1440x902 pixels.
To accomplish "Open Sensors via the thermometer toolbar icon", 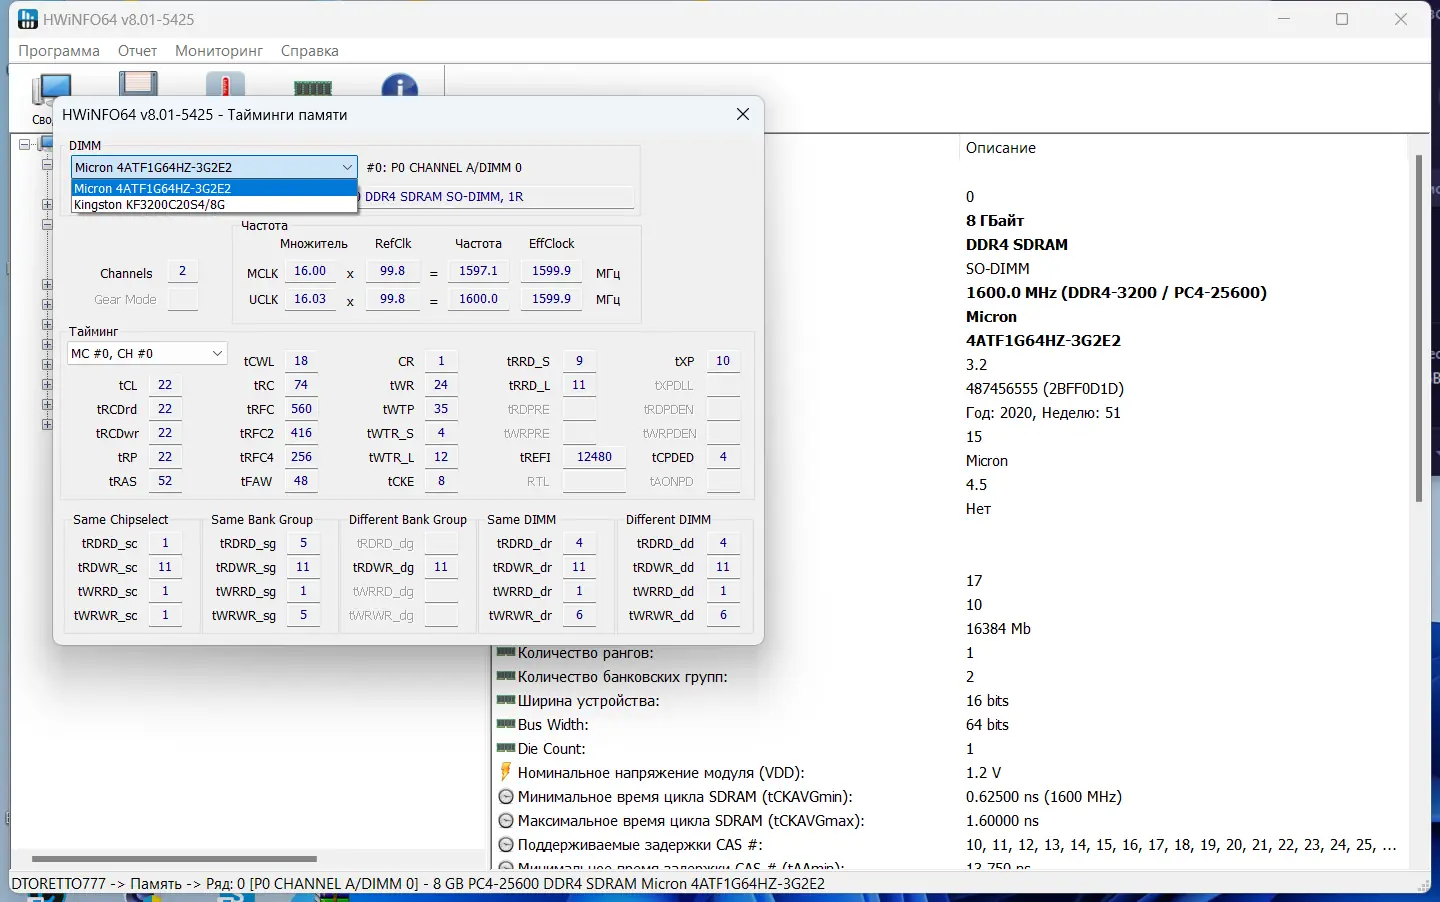I will 226,86.
